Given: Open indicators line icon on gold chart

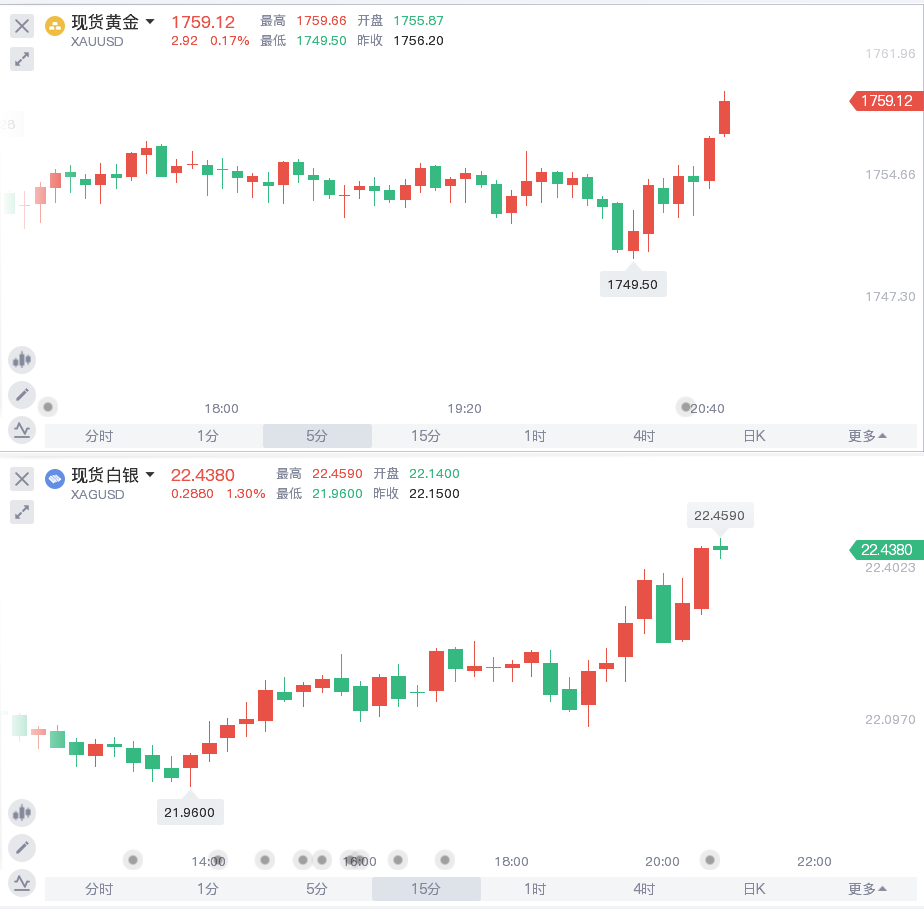Looking at the screenshot, I should tap(22, 430).
